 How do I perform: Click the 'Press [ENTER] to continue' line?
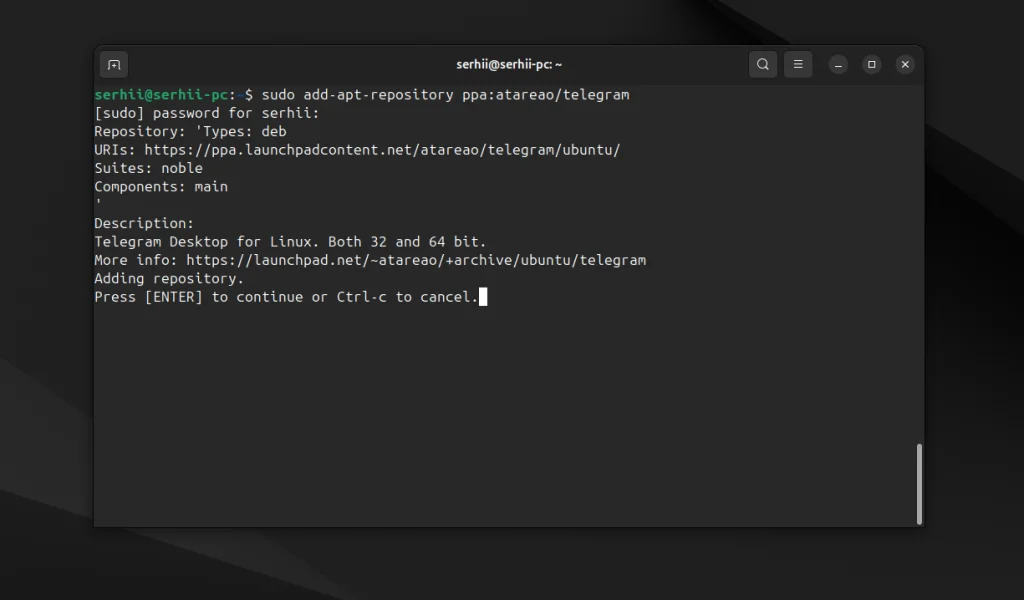[286, 297]
